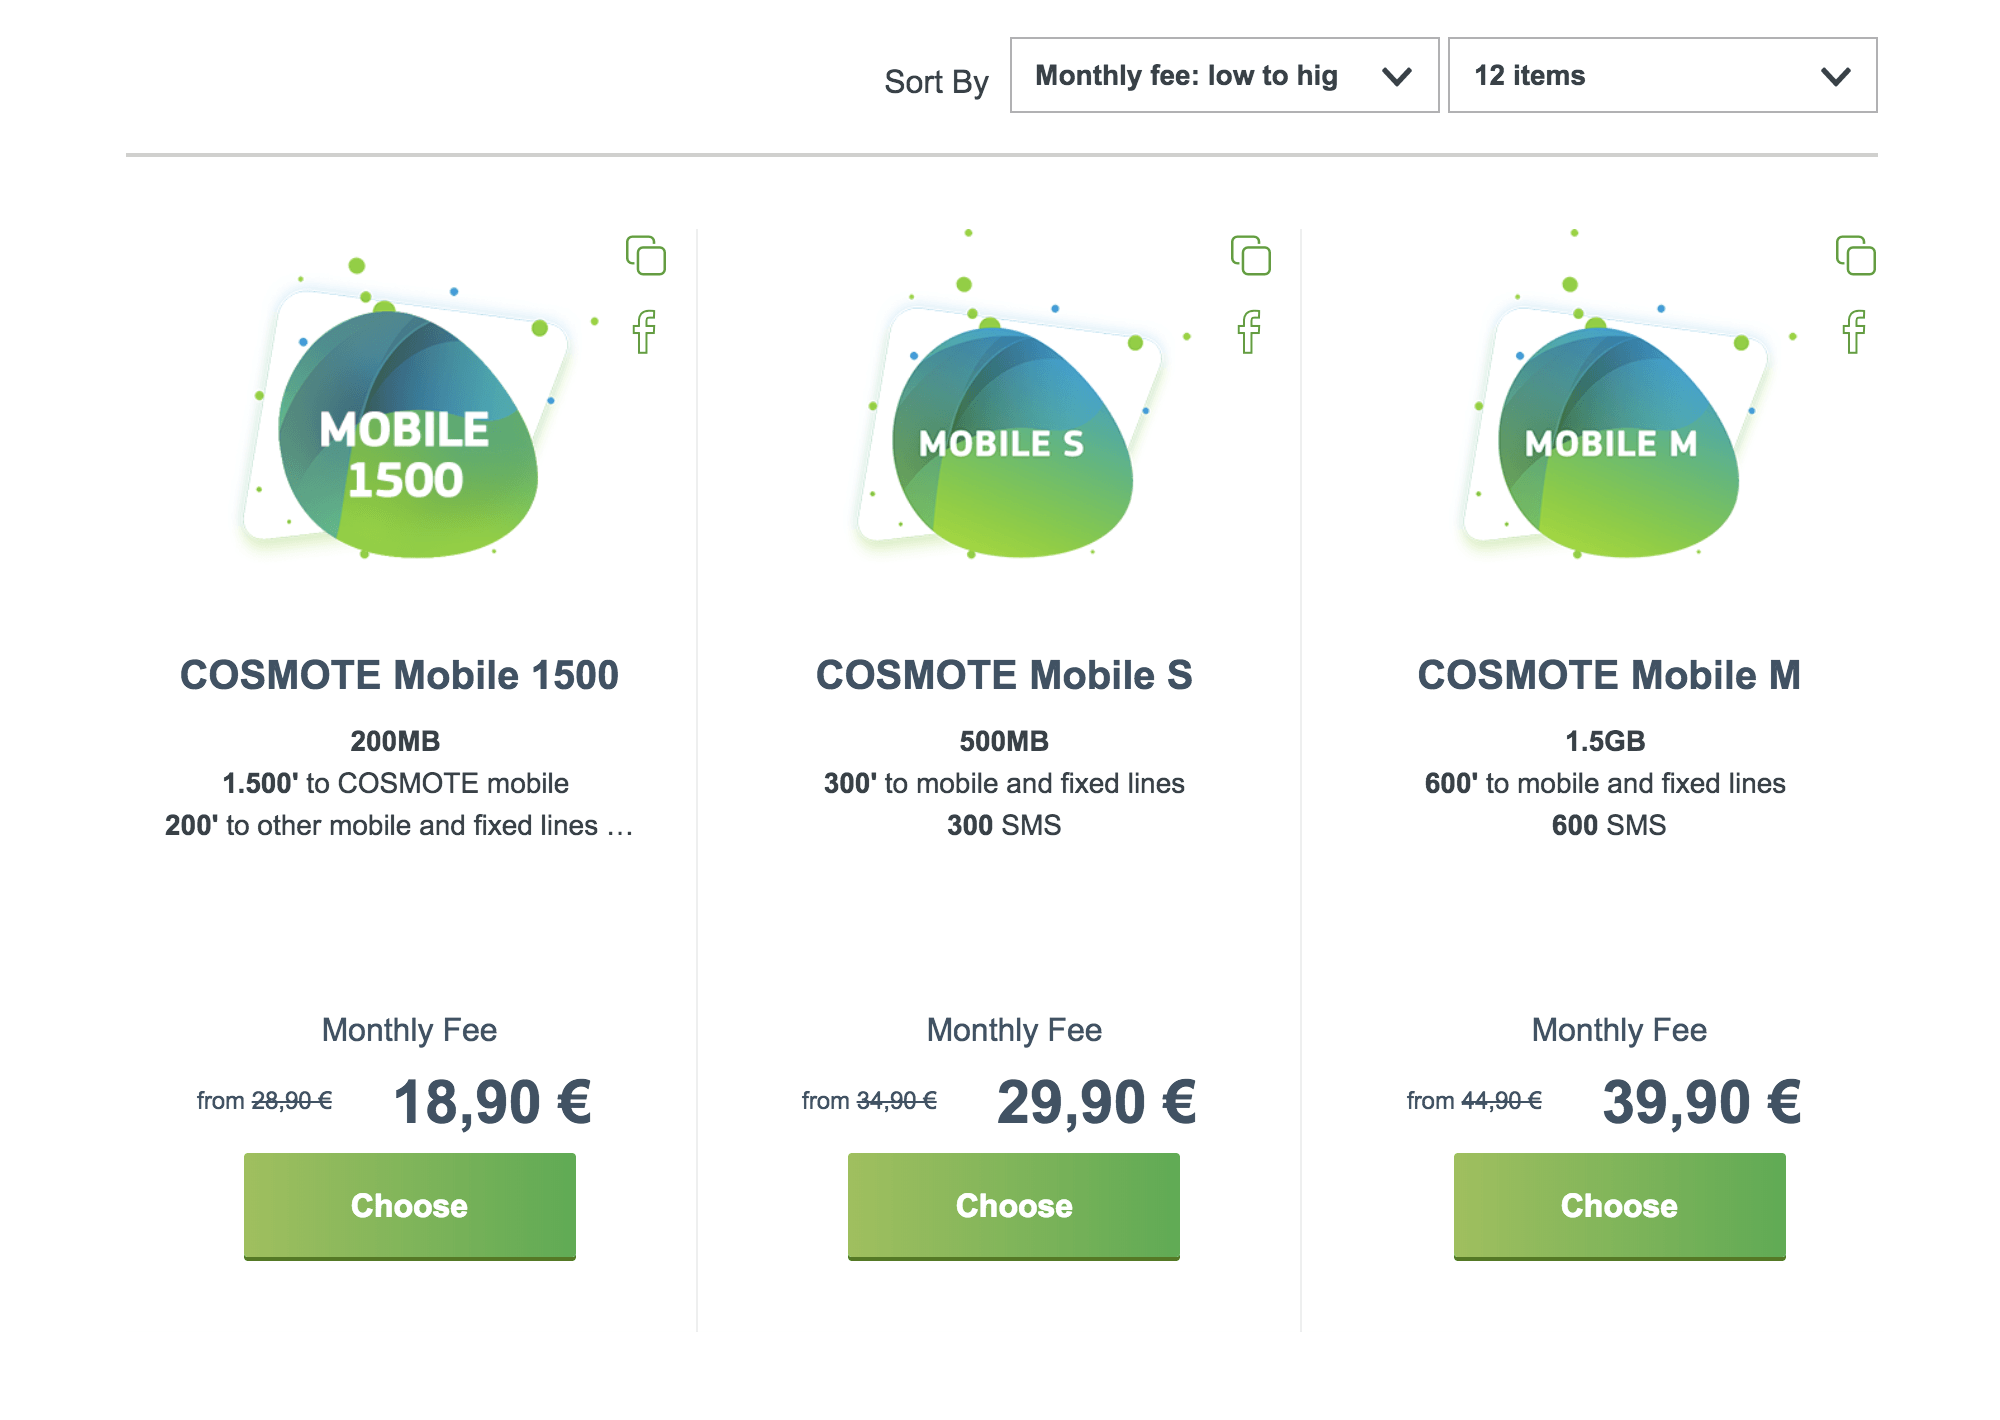Click compare icon on COSMOTE Mobile 1500

click(646, 255)
